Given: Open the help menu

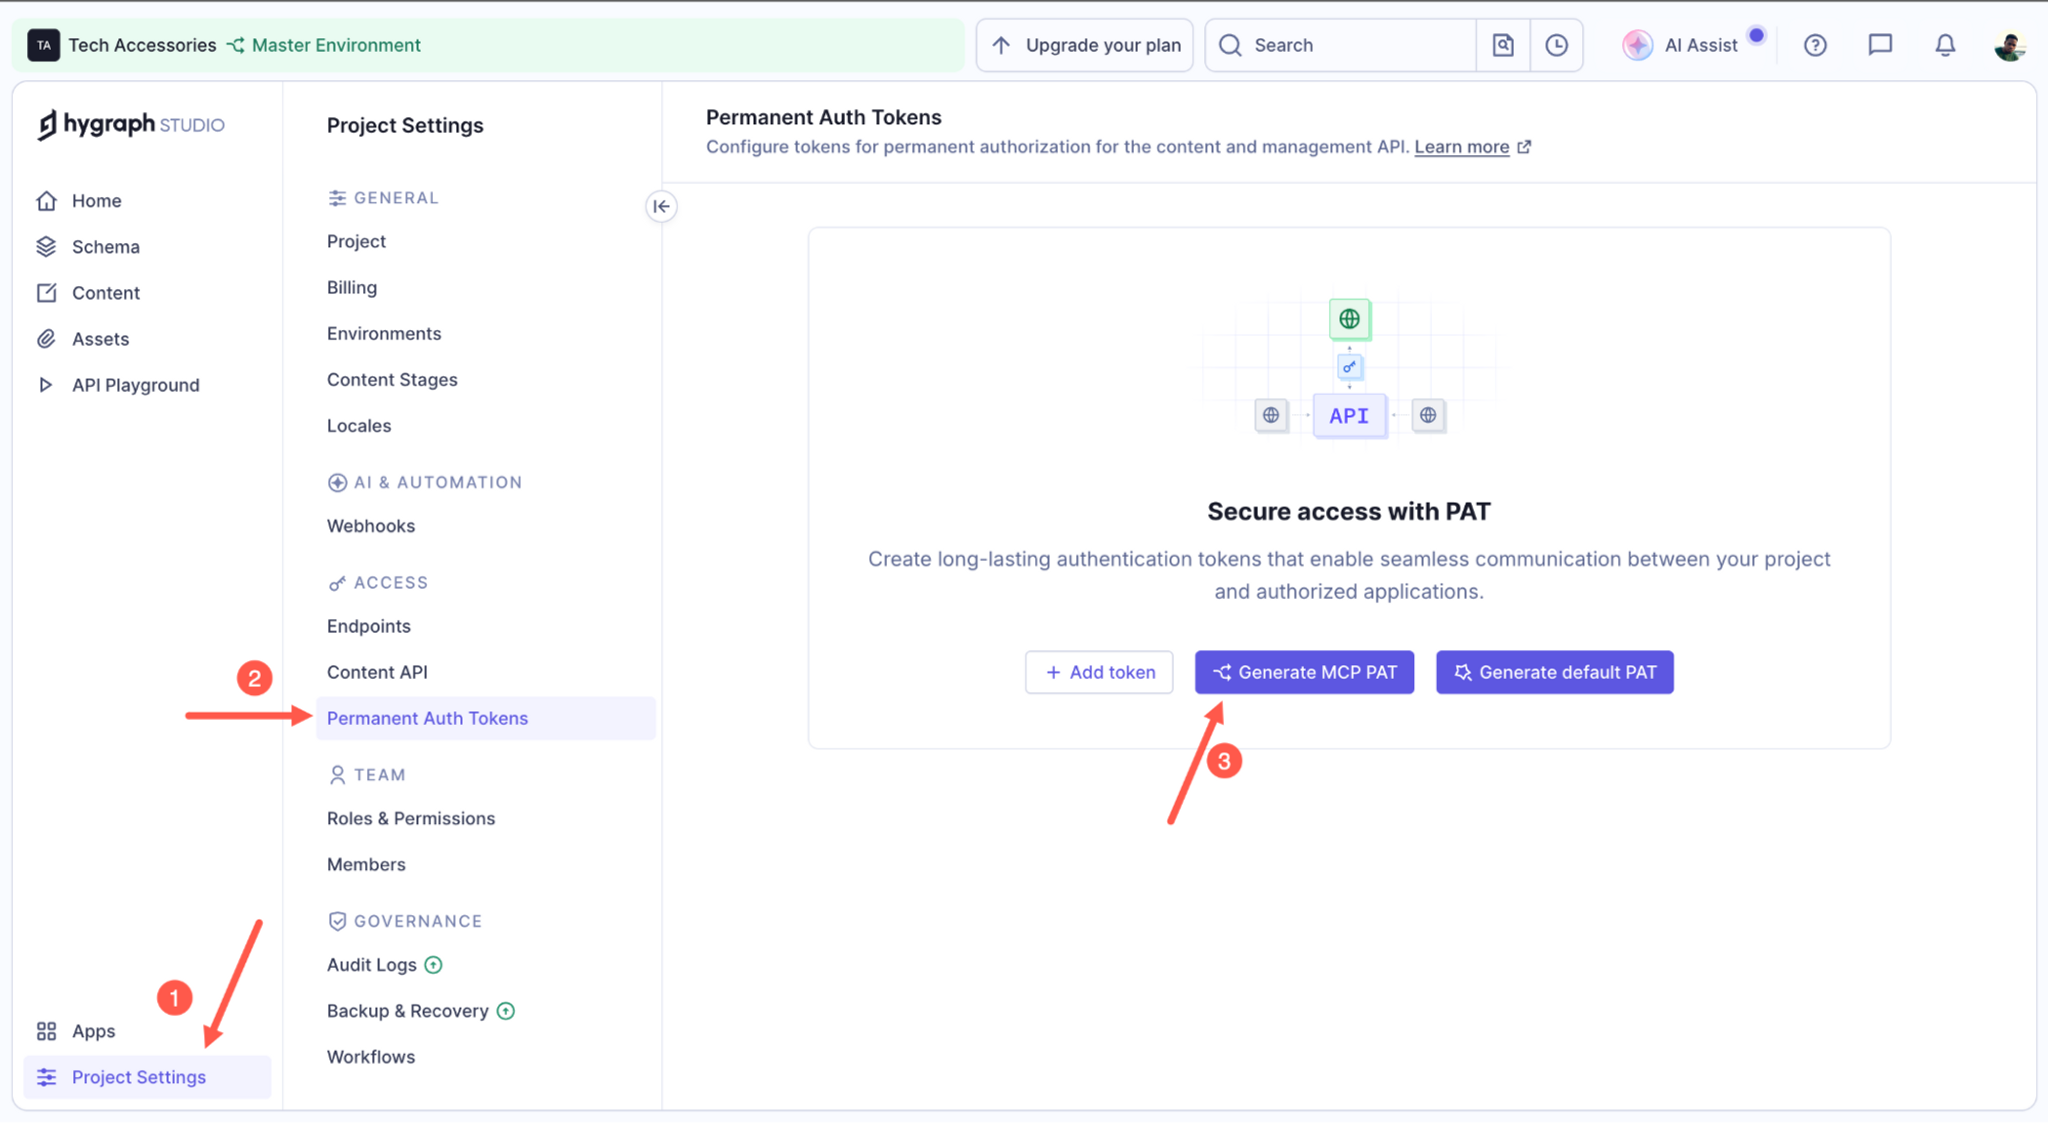Looking at the screenshot, I should [x=1815, y=45].
